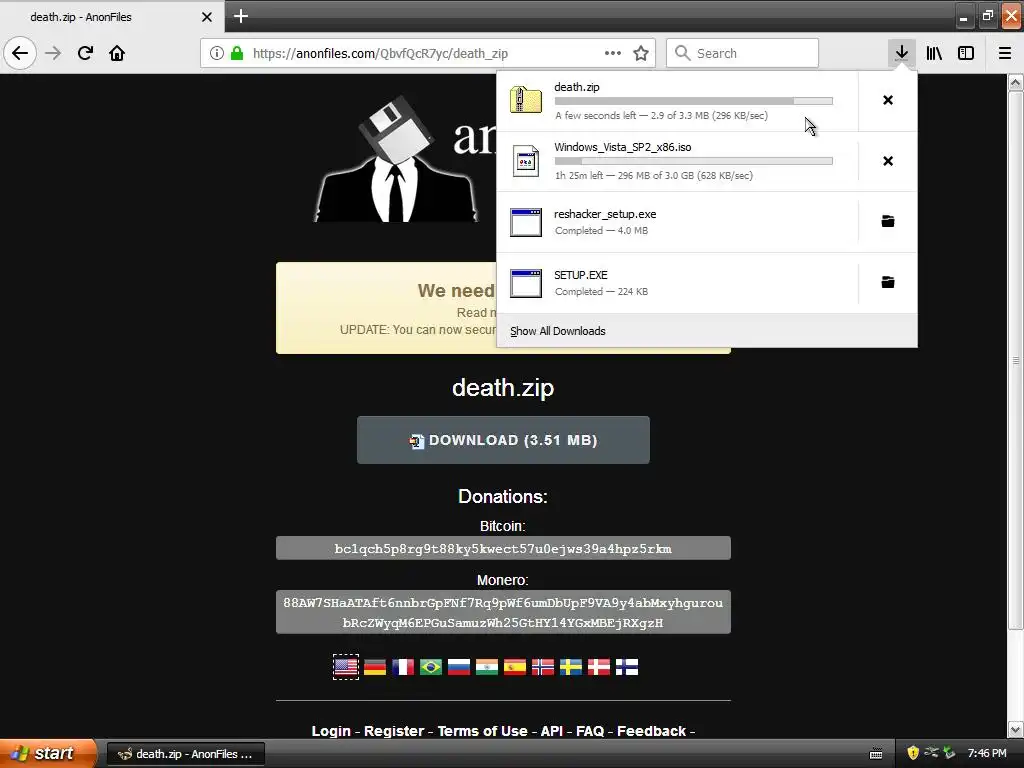Open the API link
1024x768 pixels.
551,731
